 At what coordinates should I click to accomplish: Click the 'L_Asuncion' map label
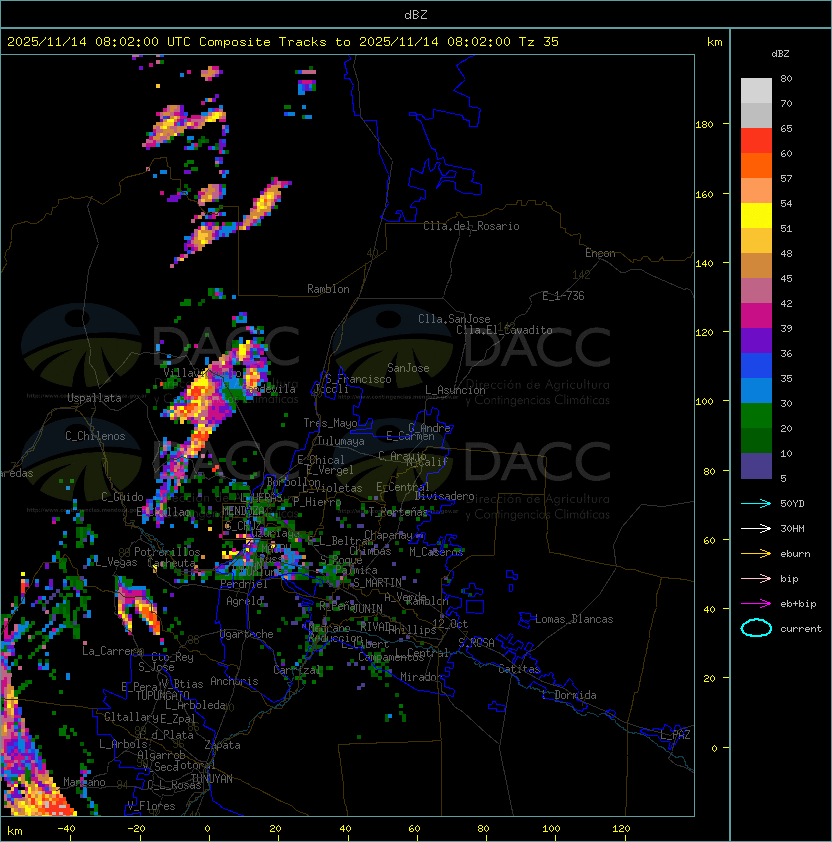(455, 390)
